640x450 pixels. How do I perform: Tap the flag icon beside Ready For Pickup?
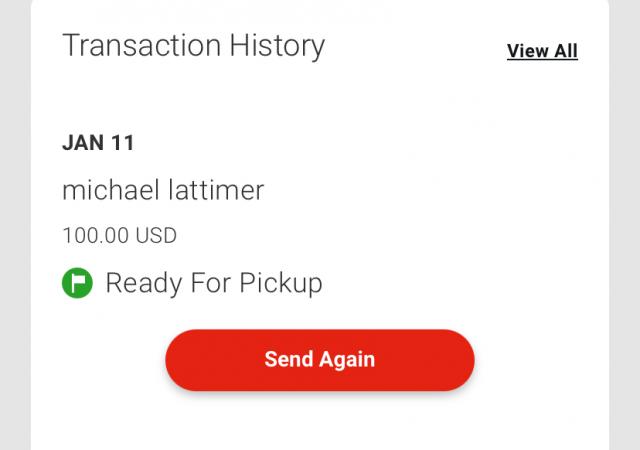77,284
